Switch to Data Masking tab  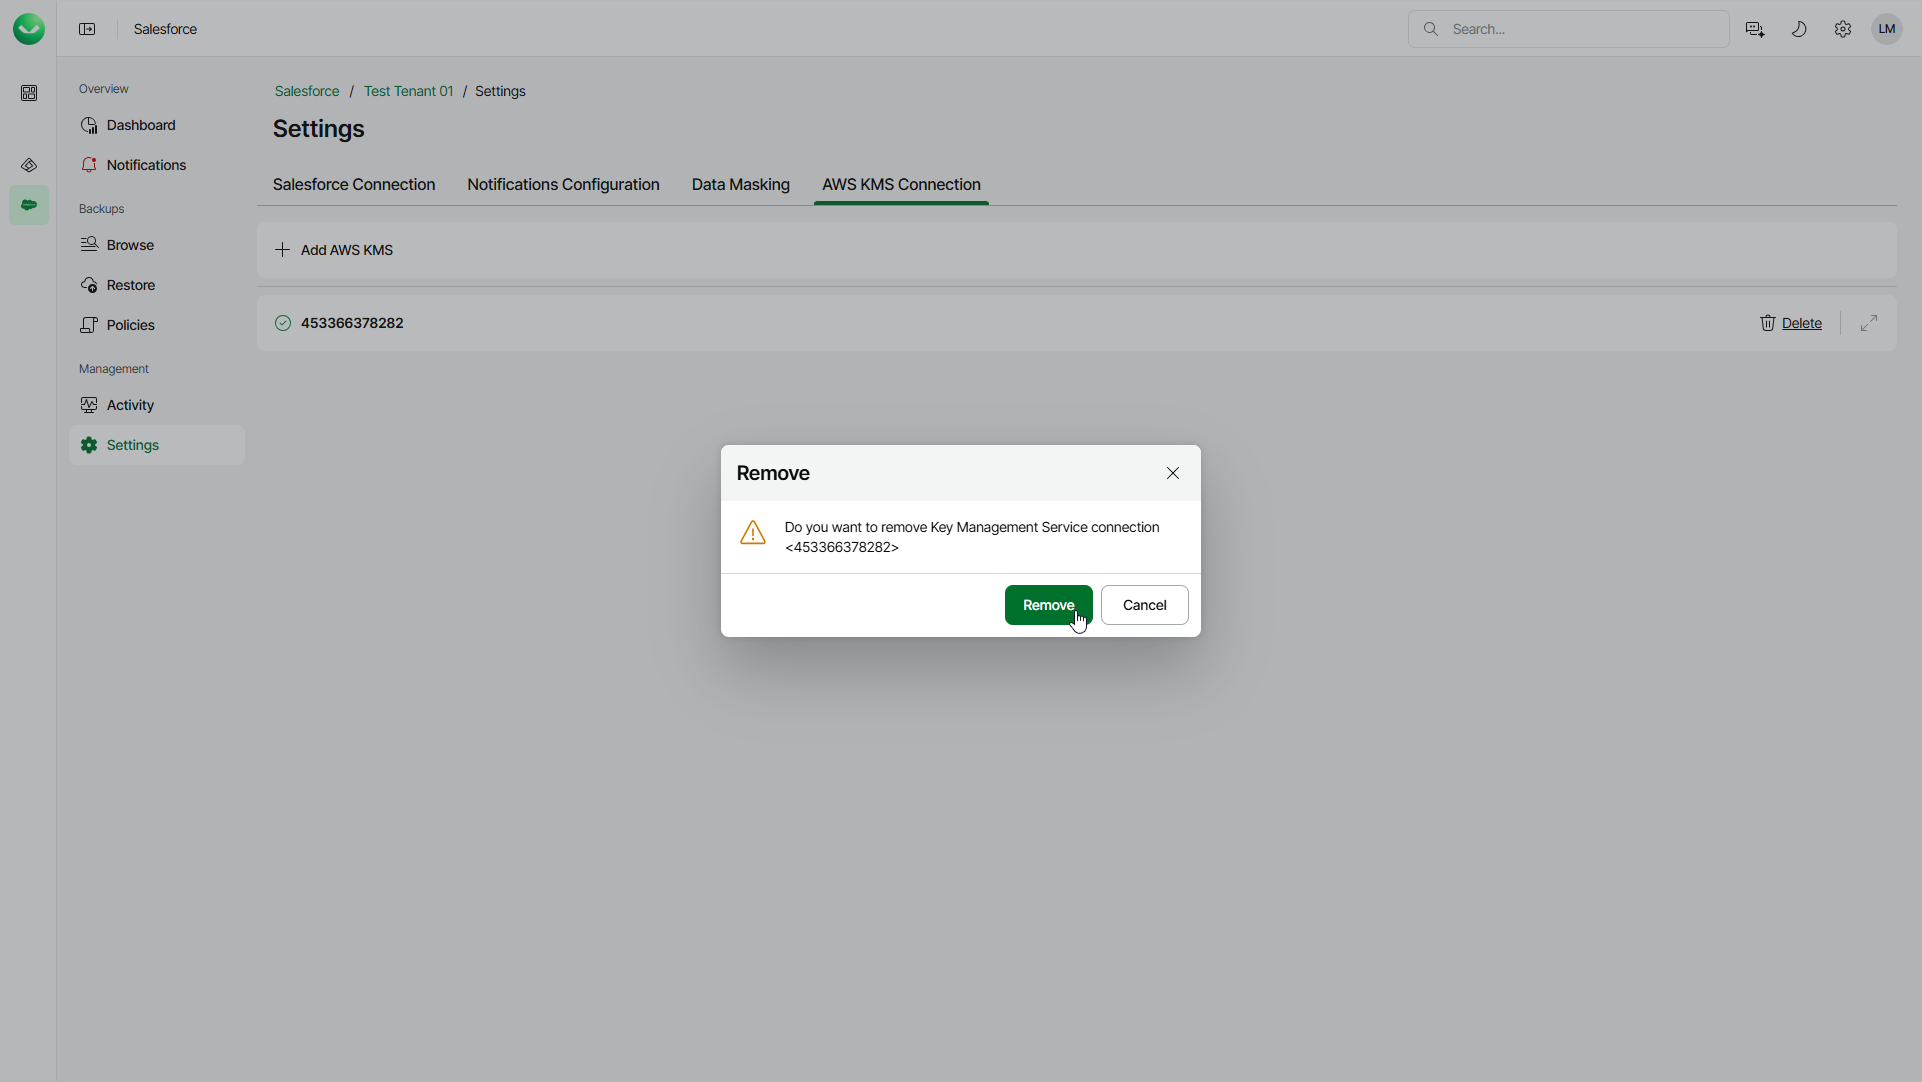click(x=740, y=184)
